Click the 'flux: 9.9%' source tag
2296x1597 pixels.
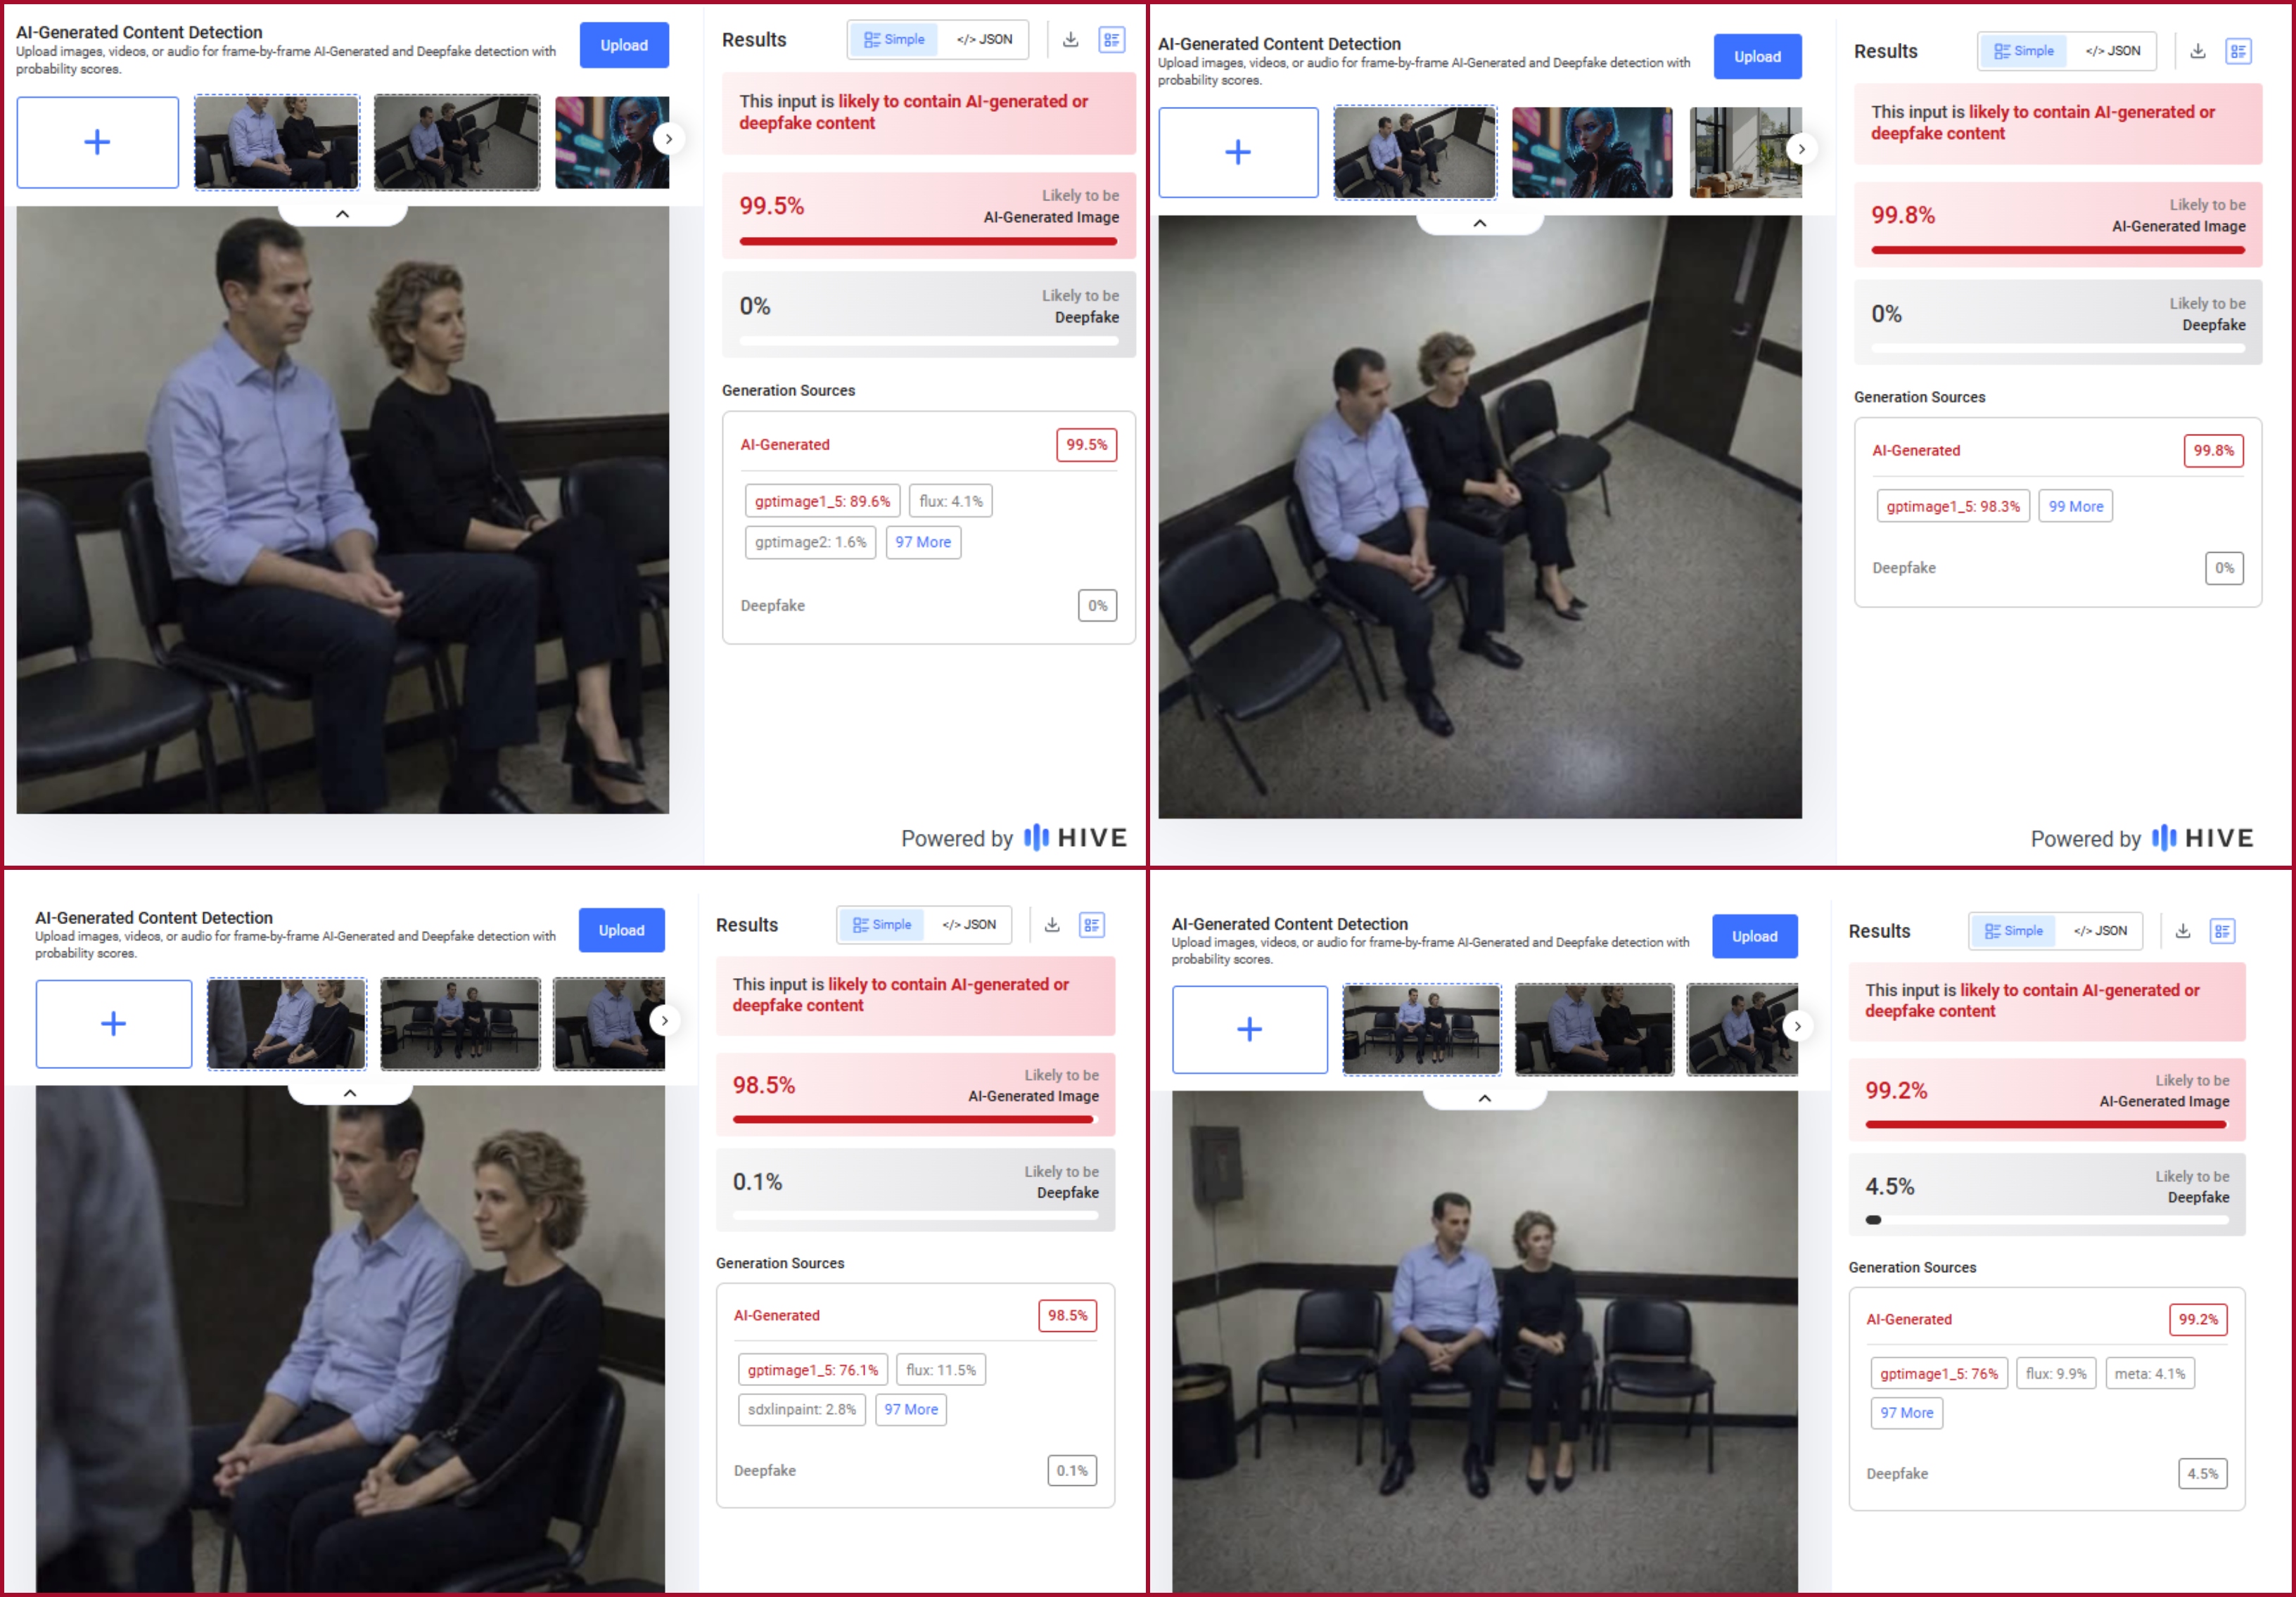point(2056,1374)
